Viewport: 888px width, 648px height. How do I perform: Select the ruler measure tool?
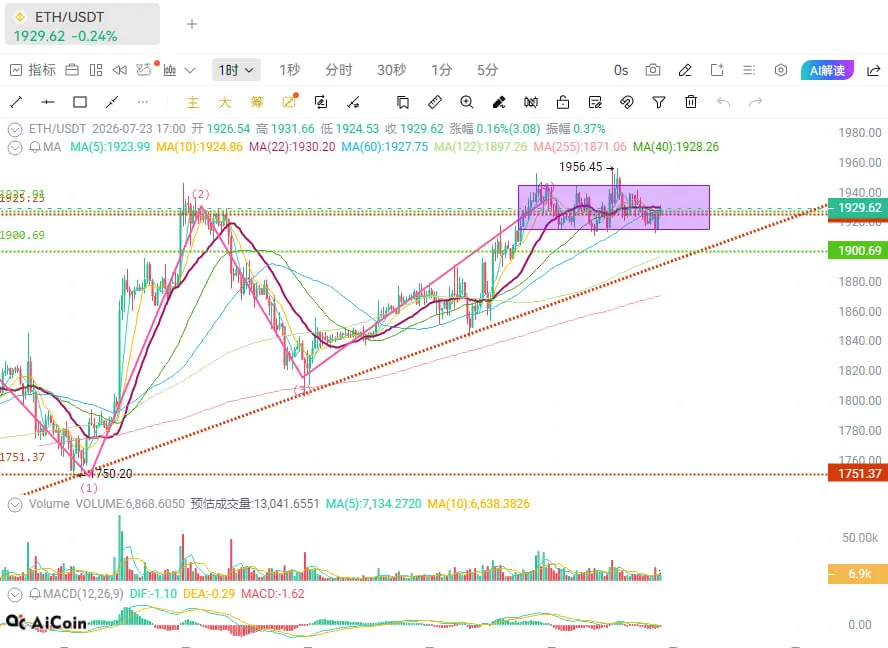tap(434, 103)
